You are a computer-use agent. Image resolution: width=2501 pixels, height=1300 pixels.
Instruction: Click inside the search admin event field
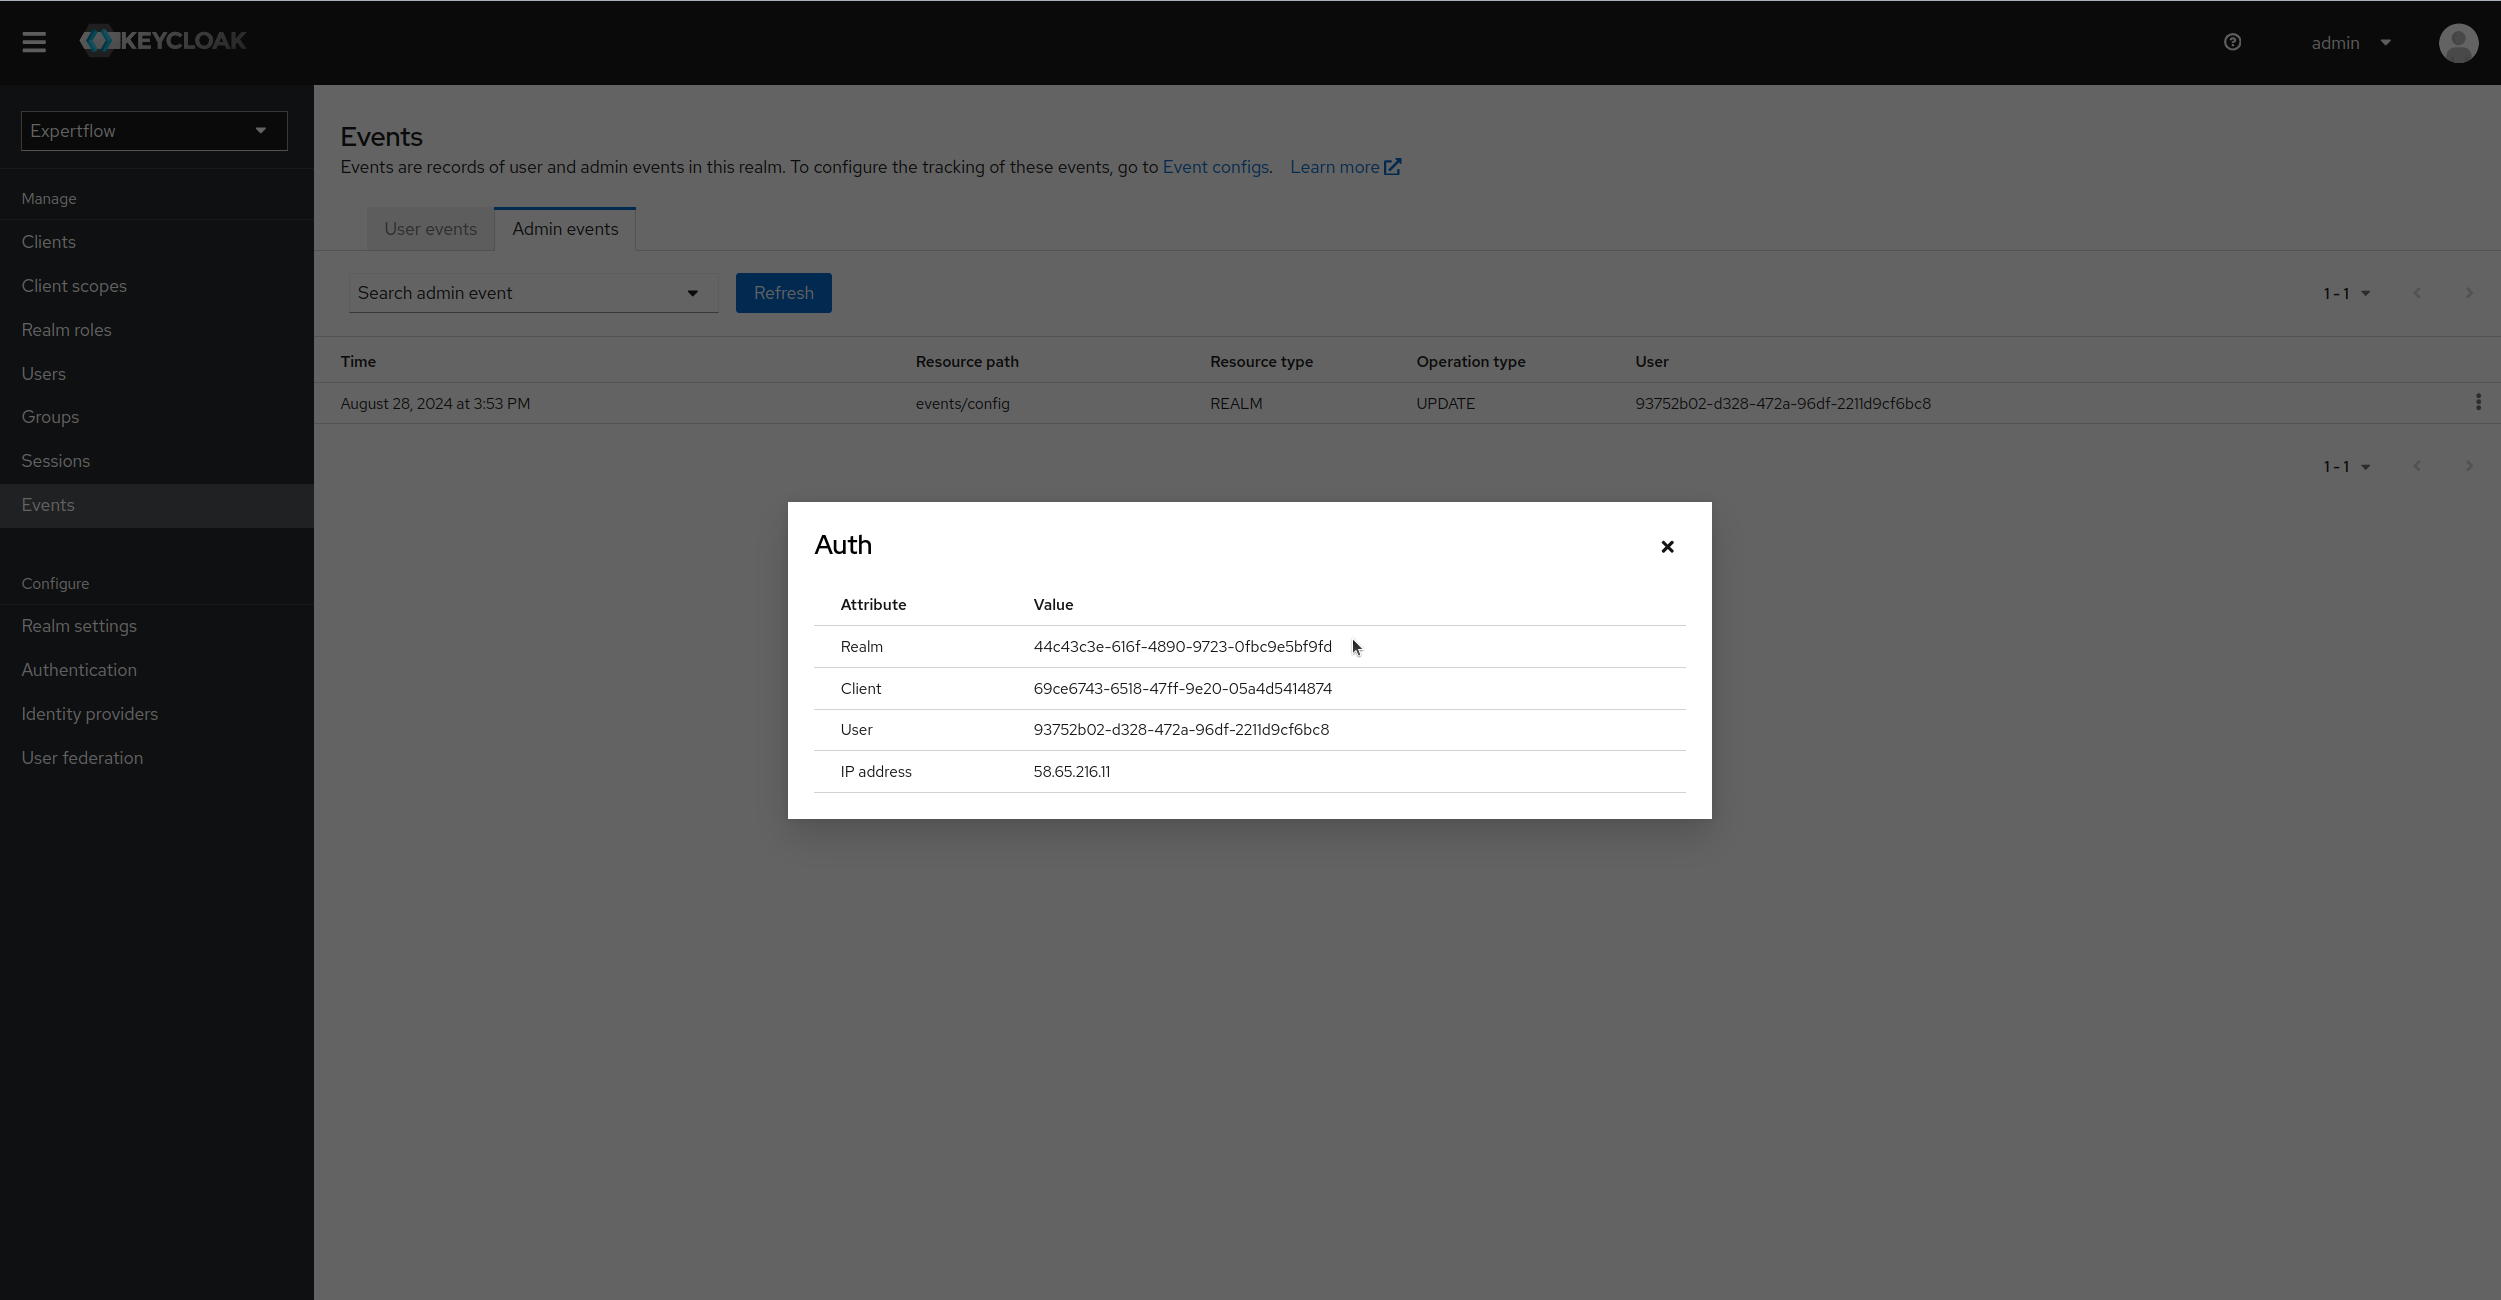click(x=500, y=292)
